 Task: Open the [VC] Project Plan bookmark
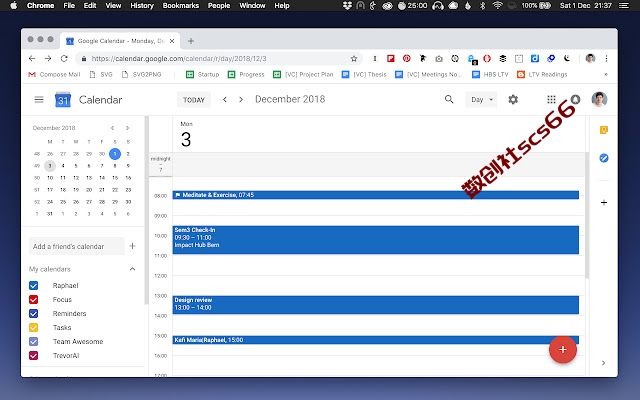pyautogui.click(x=303, y=75)
